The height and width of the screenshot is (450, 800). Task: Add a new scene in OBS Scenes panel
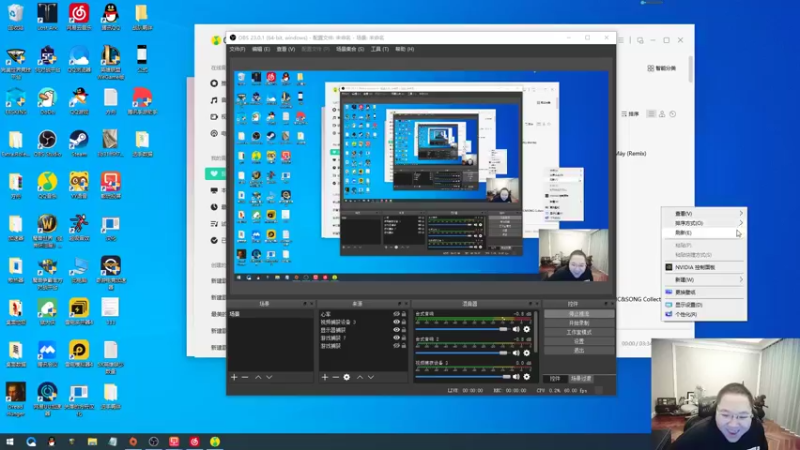pos(234,377)
